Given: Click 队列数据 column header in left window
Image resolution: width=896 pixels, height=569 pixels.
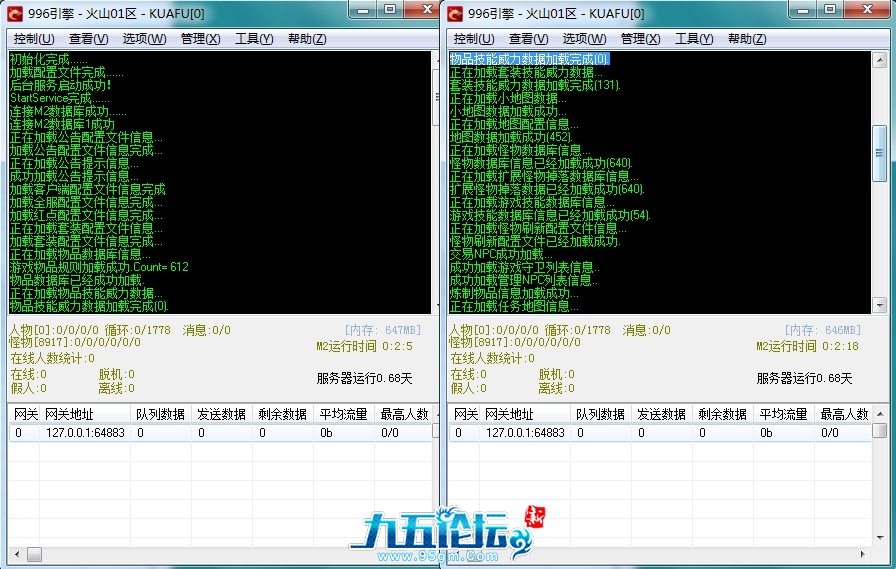Looking at the screenshot, I should 161,414.
